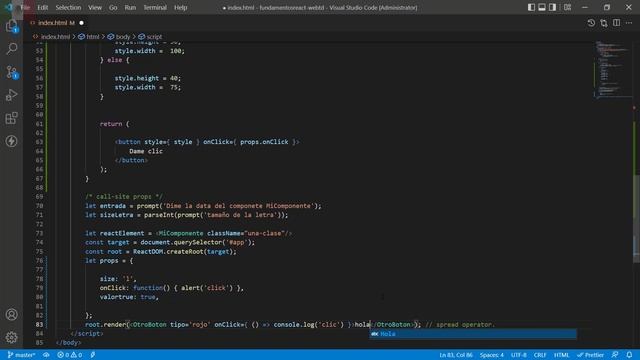Click the sync/publish icon in status bar
Viewport: 640px width, 360px height.
(46, 355)
